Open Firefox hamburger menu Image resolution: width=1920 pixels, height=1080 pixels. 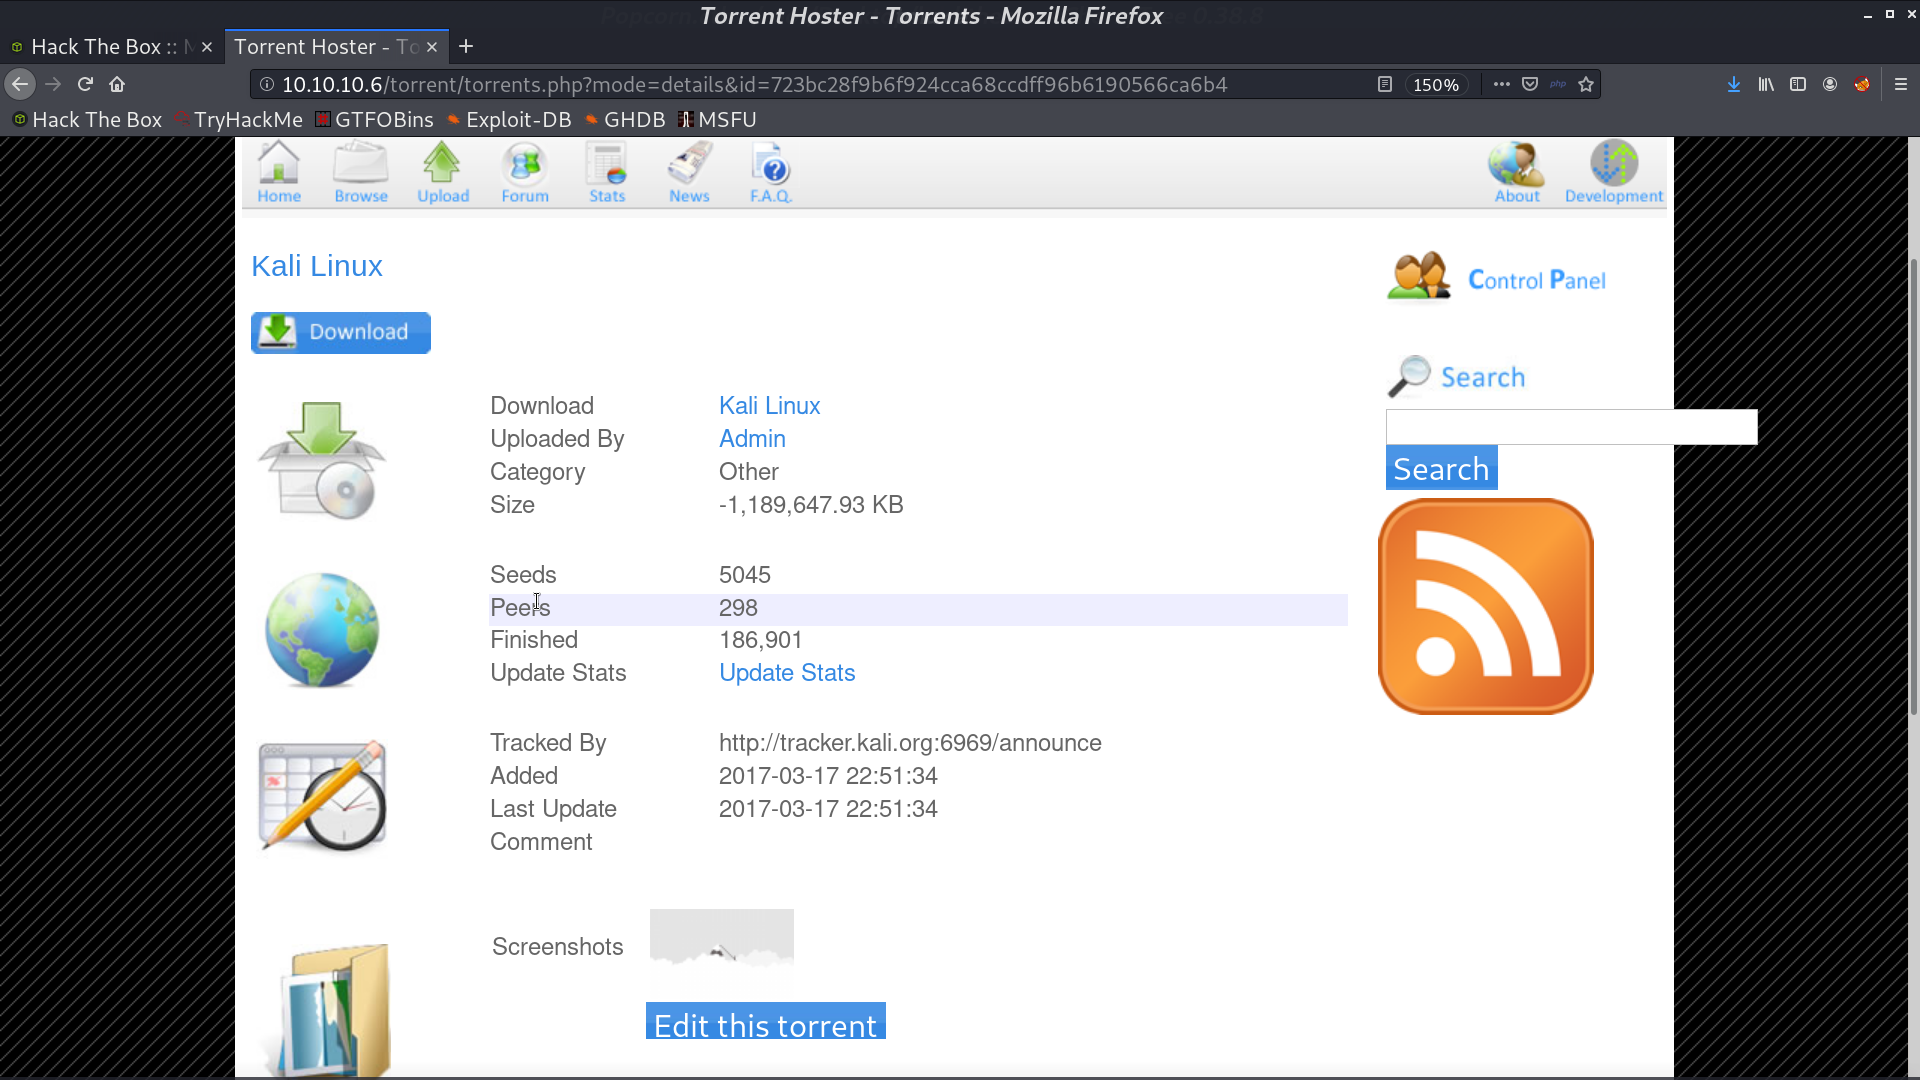[x=1901, y=85]
